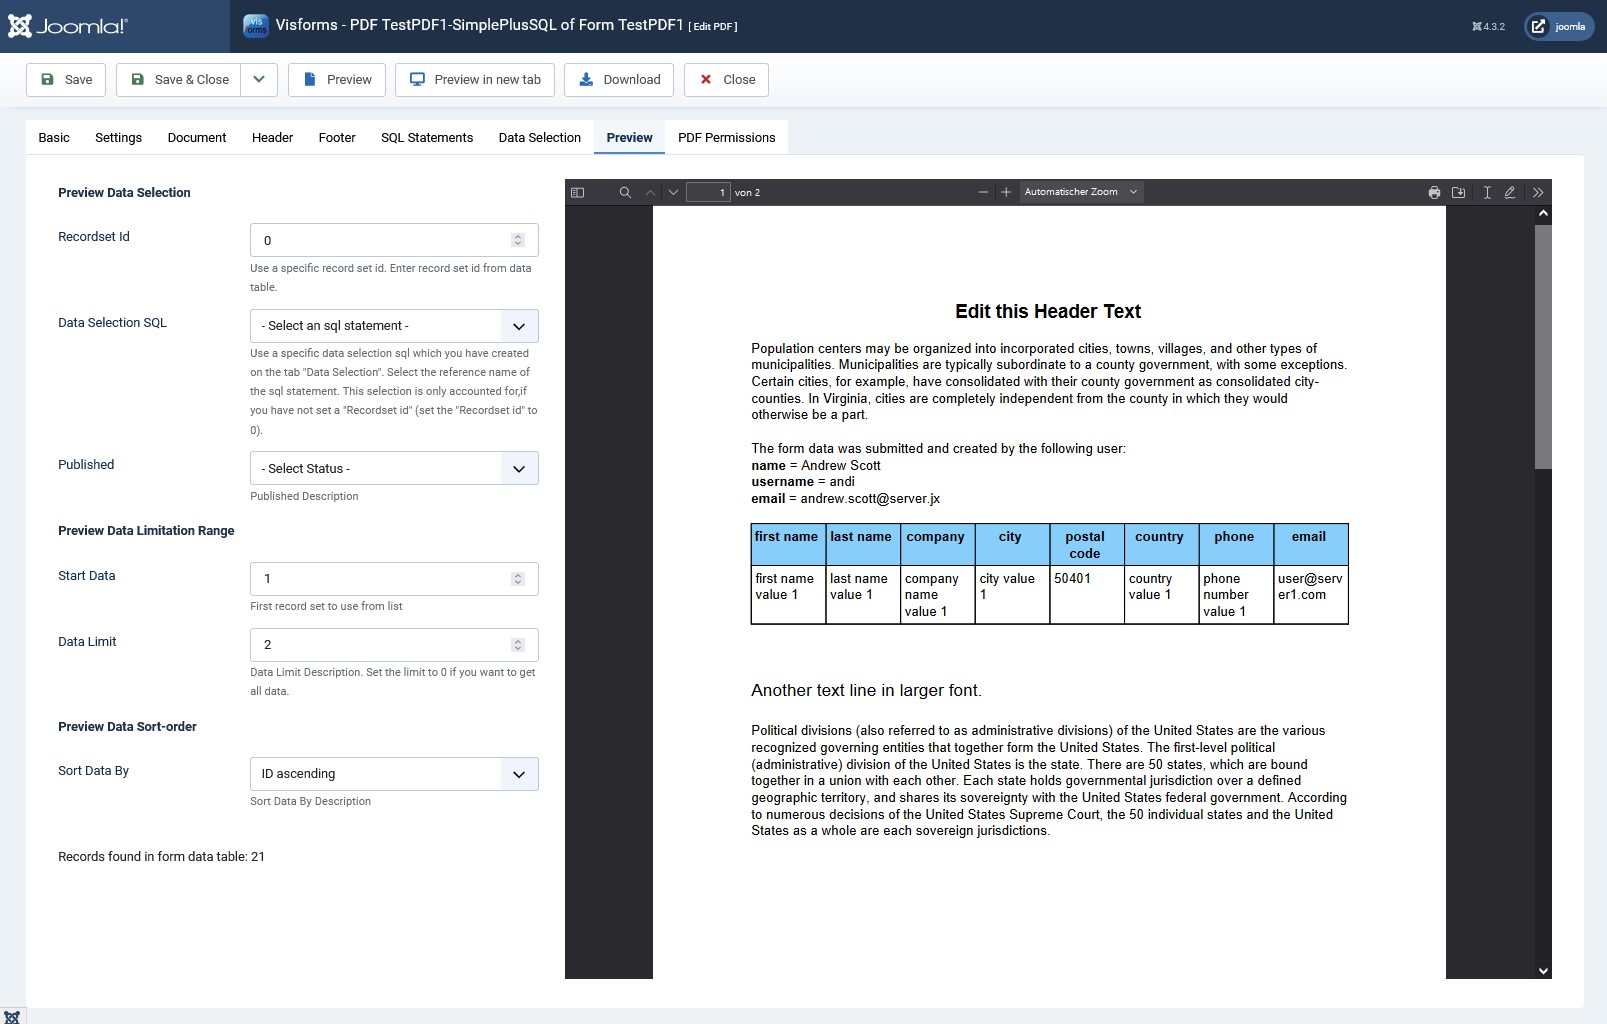This screenshot has height=1024, width=1607.
Task: Click the Preview in new tab button
Action: 474,79
